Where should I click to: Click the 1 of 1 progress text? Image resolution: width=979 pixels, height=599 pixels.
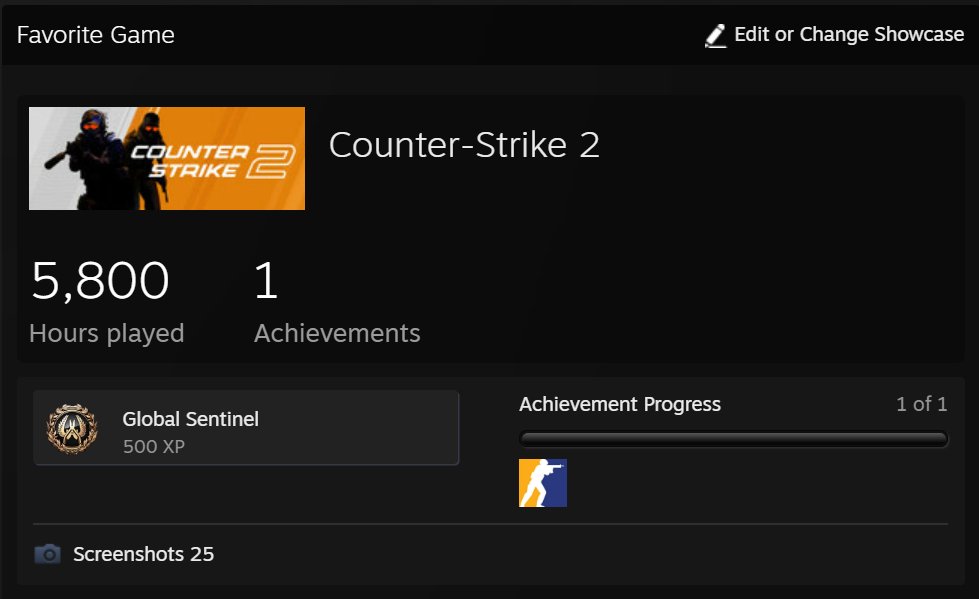922,404
